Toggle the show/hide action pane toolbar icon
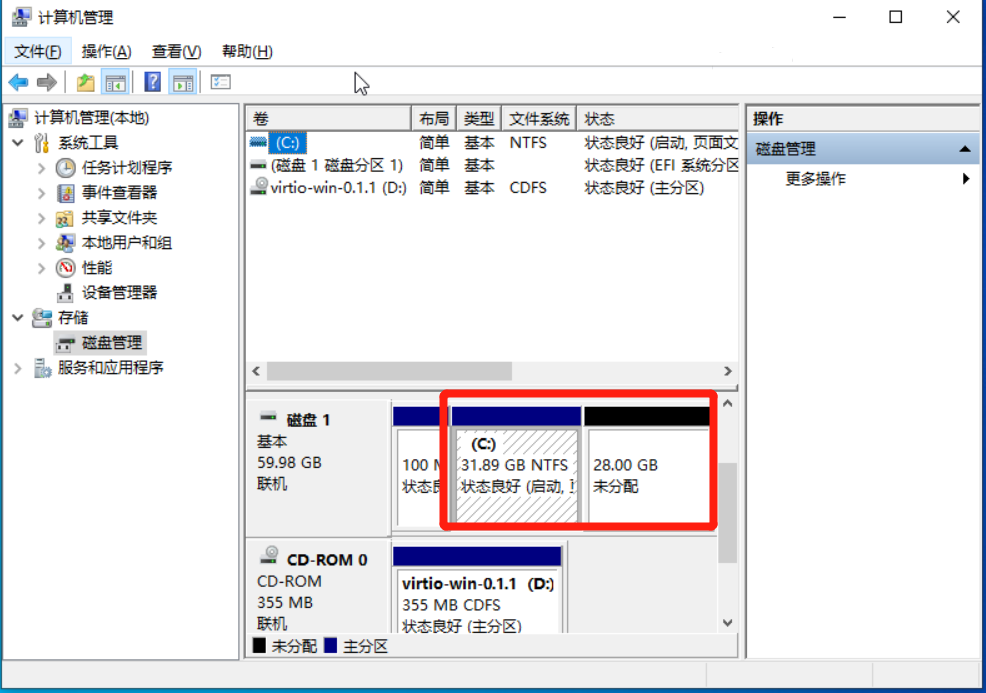 pos(184,81)
